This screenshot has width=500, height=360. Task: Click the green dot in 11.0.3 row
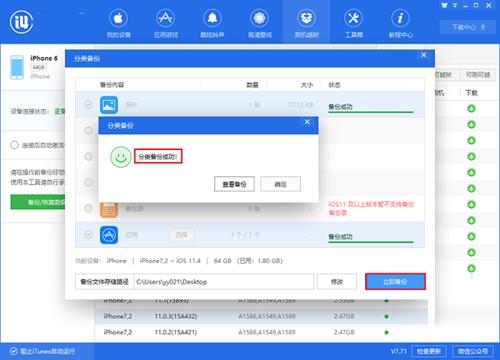pyautogui.click(x=386, y=316)
